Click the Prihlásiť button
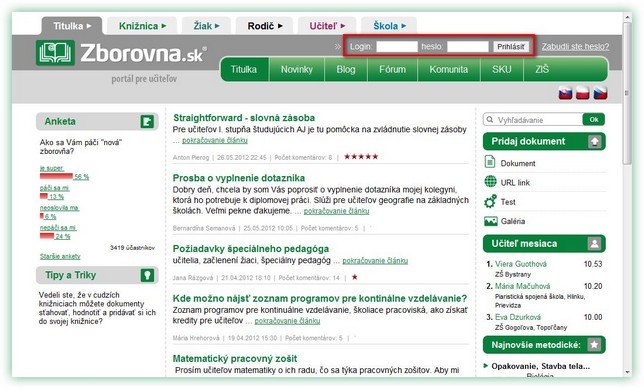Screen dimensions: 644x389 511,46
